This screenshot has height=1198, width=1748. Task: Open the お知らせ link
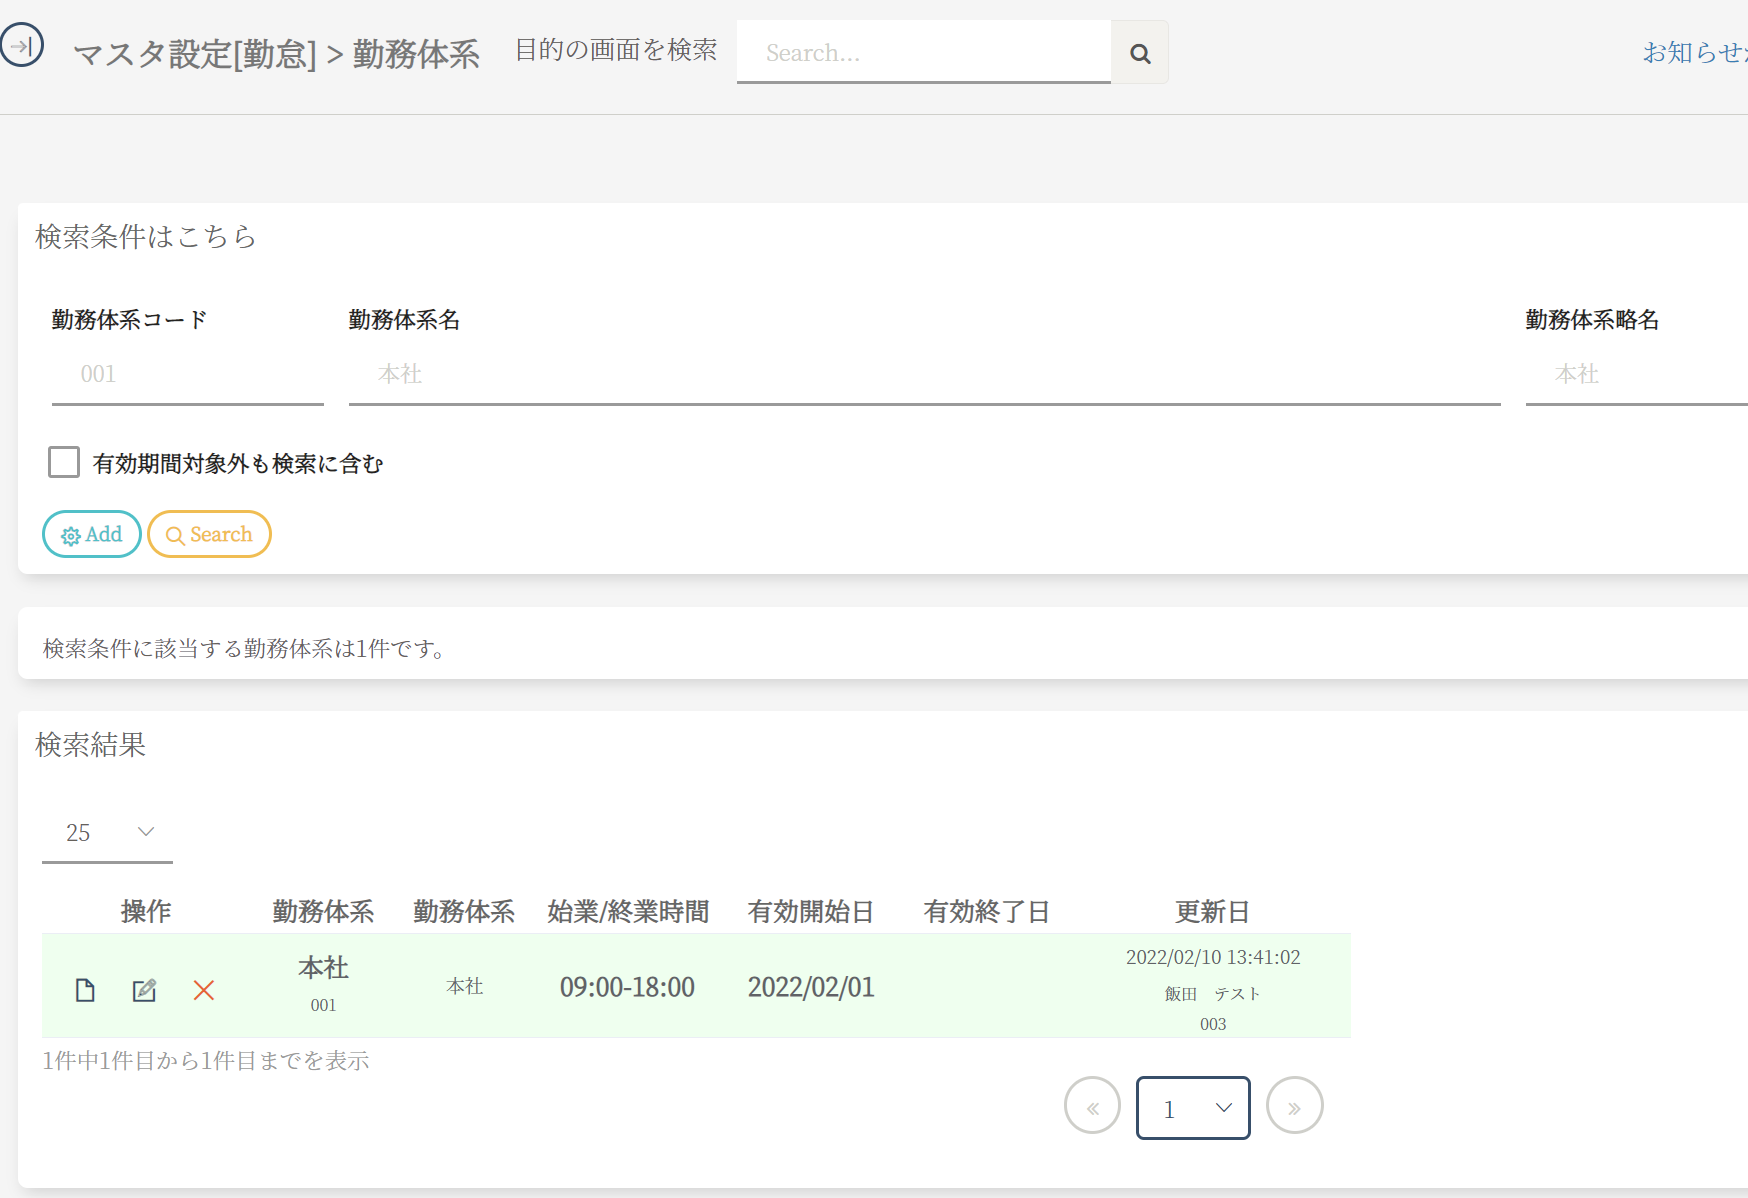tap(1694, 52)
